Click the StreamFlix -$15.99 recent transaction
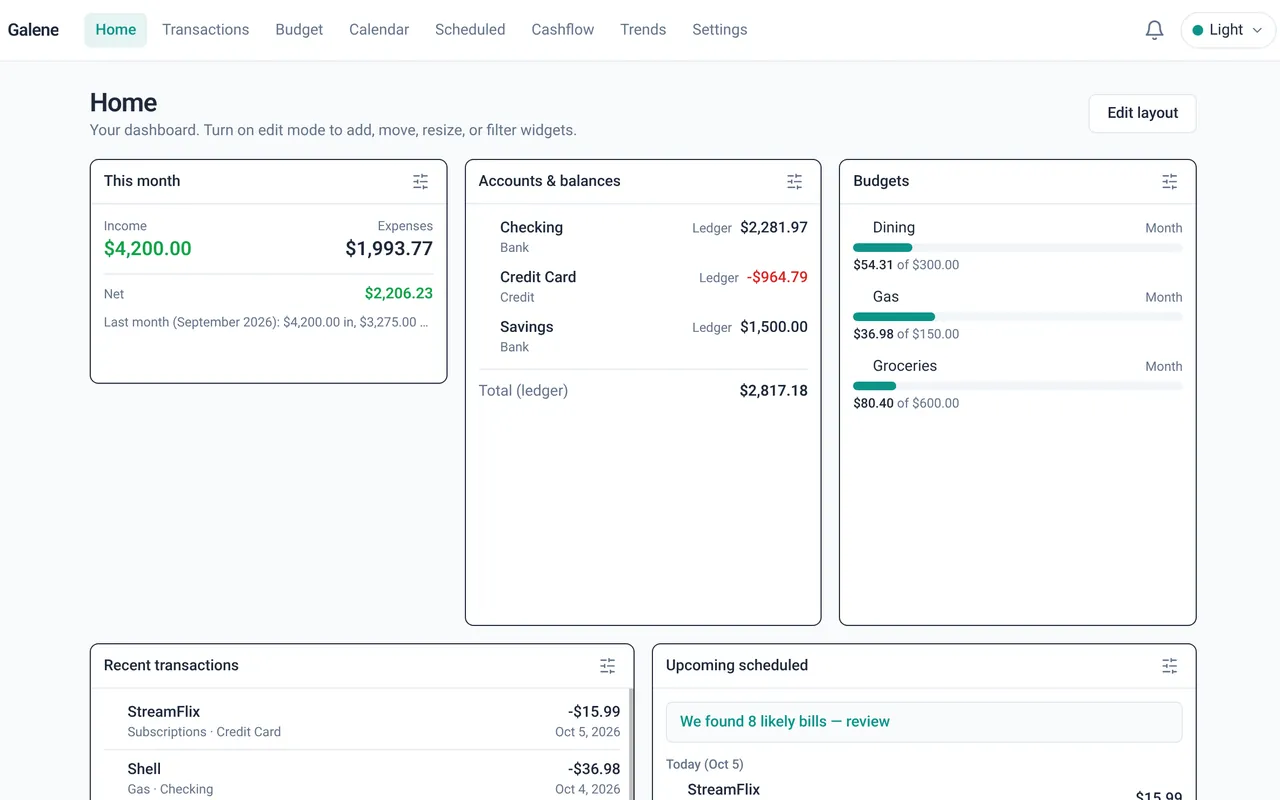1280x800 pixels. tap(362, 721)
